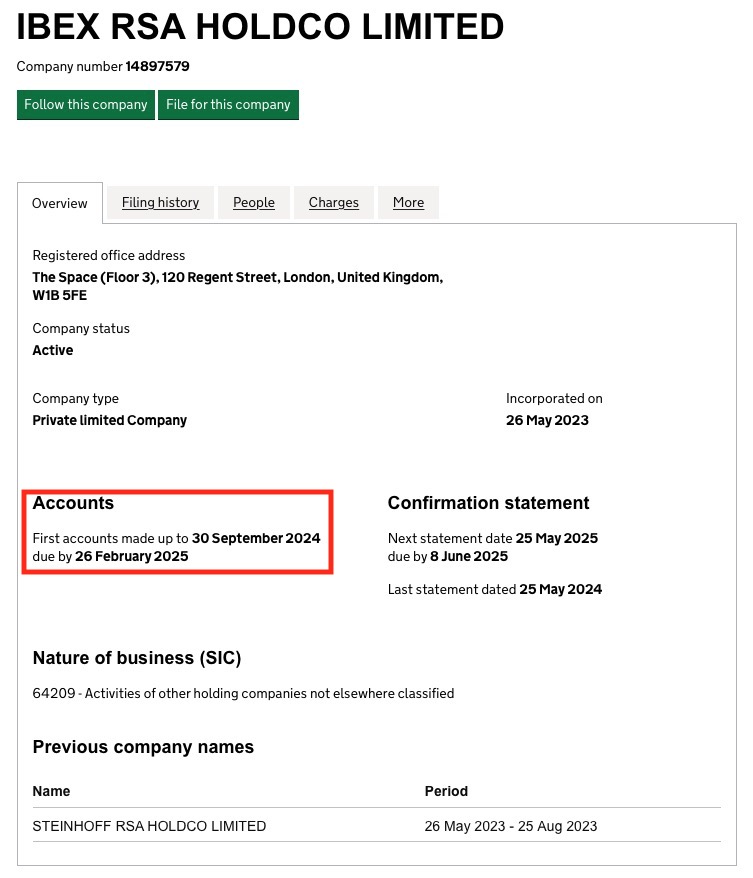753x878 pixels.
Task: Click the previous name STEINHOFF RSA HOLDCO LIMITED
Action: click(x=149, y=826)
